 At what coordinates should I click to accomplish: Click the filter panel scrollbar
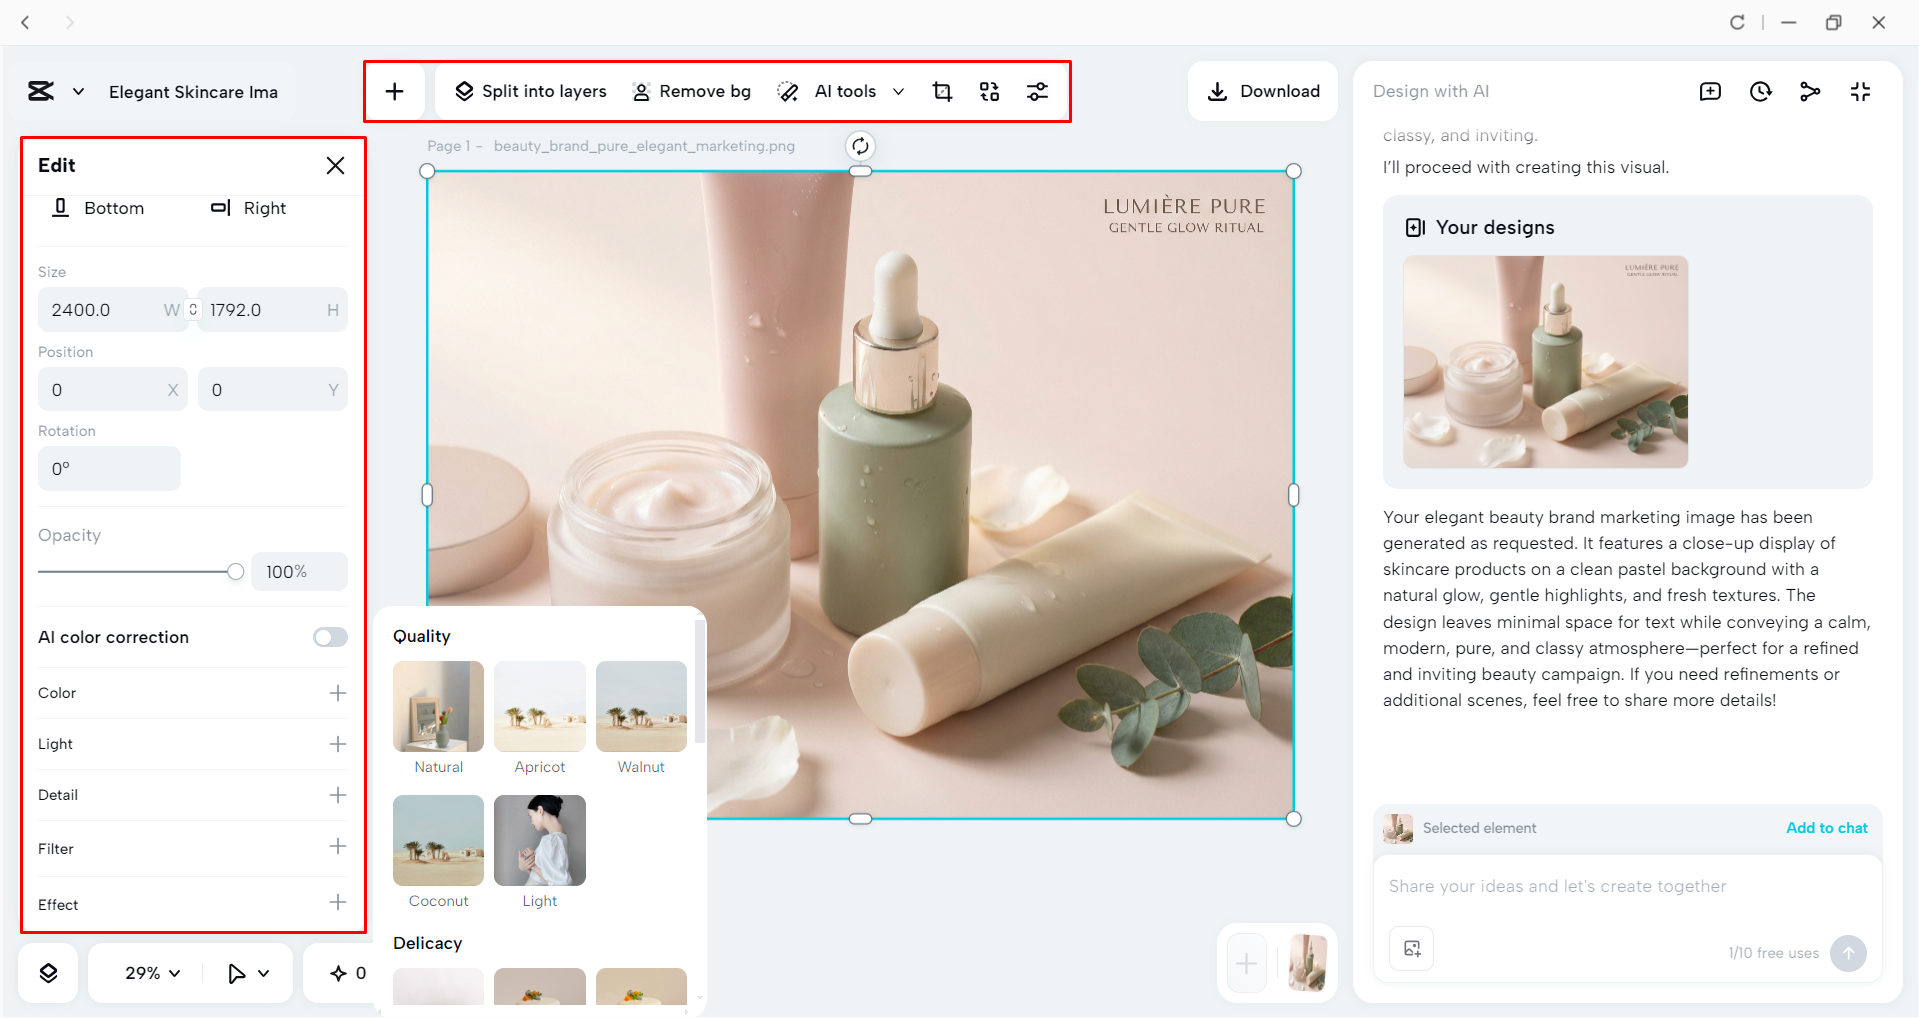699,682
